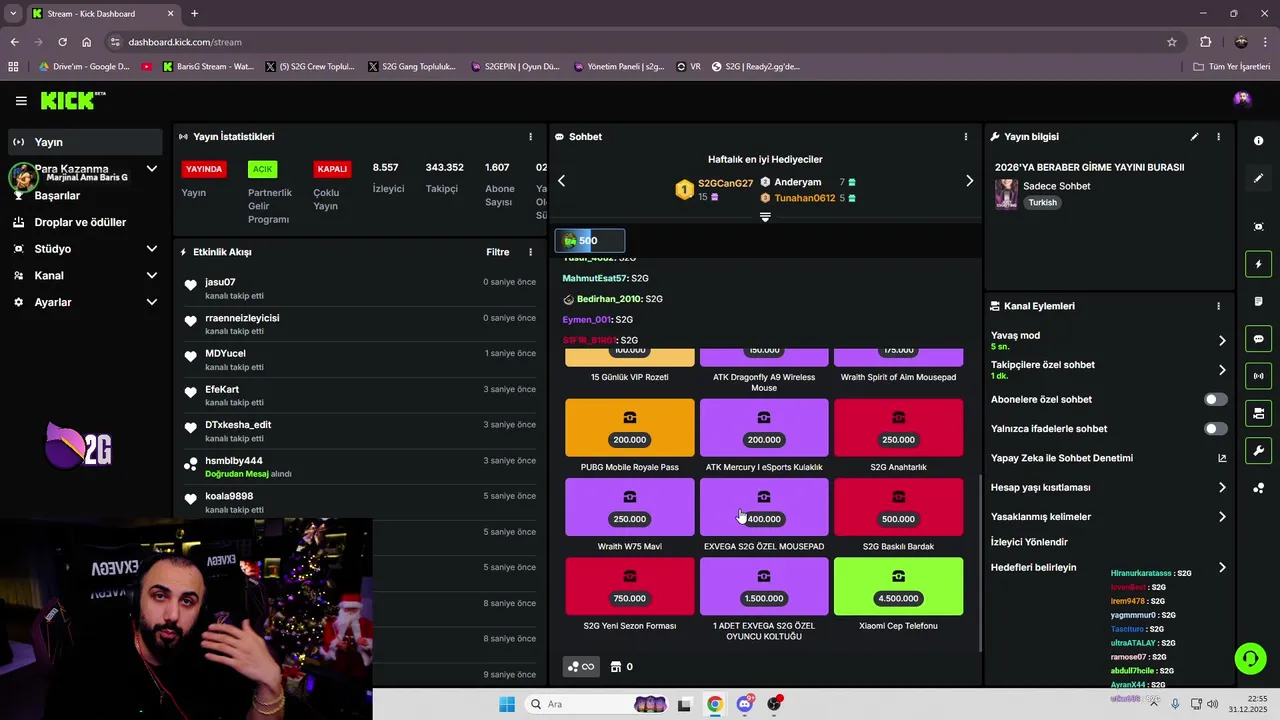The image size is (1280, 720).
Task: Click the Turkish language tag
Action: 1042,202
